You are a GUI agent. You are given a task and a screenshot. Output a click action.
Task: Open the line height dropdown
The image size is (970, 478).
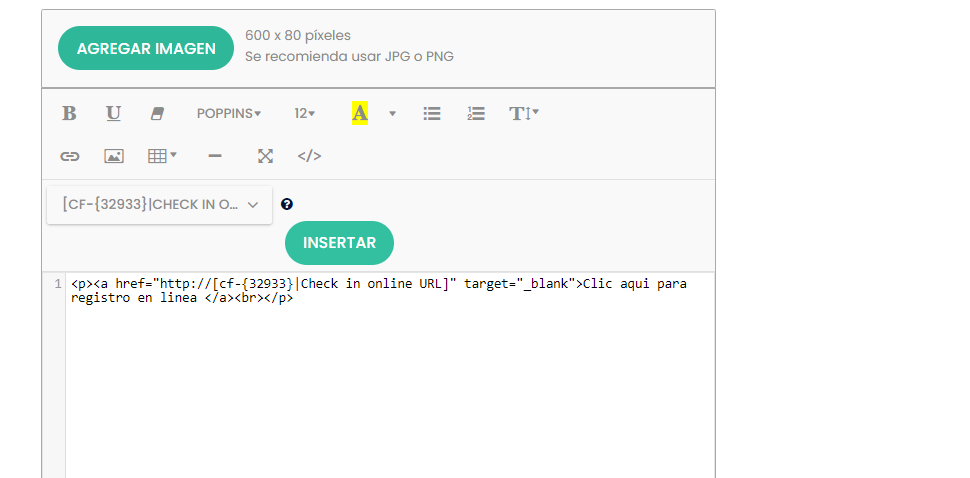[x=524, y=114]
